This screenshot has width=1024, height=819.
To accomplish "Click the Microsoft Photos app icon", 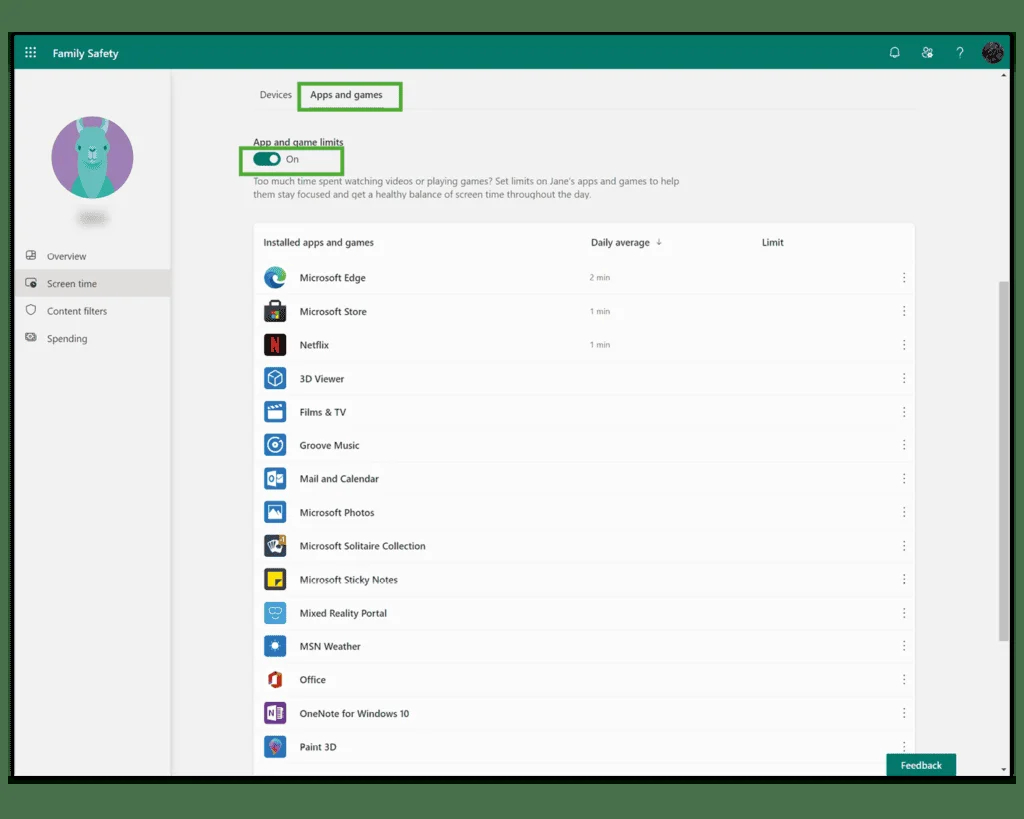I will coord(275,512).
